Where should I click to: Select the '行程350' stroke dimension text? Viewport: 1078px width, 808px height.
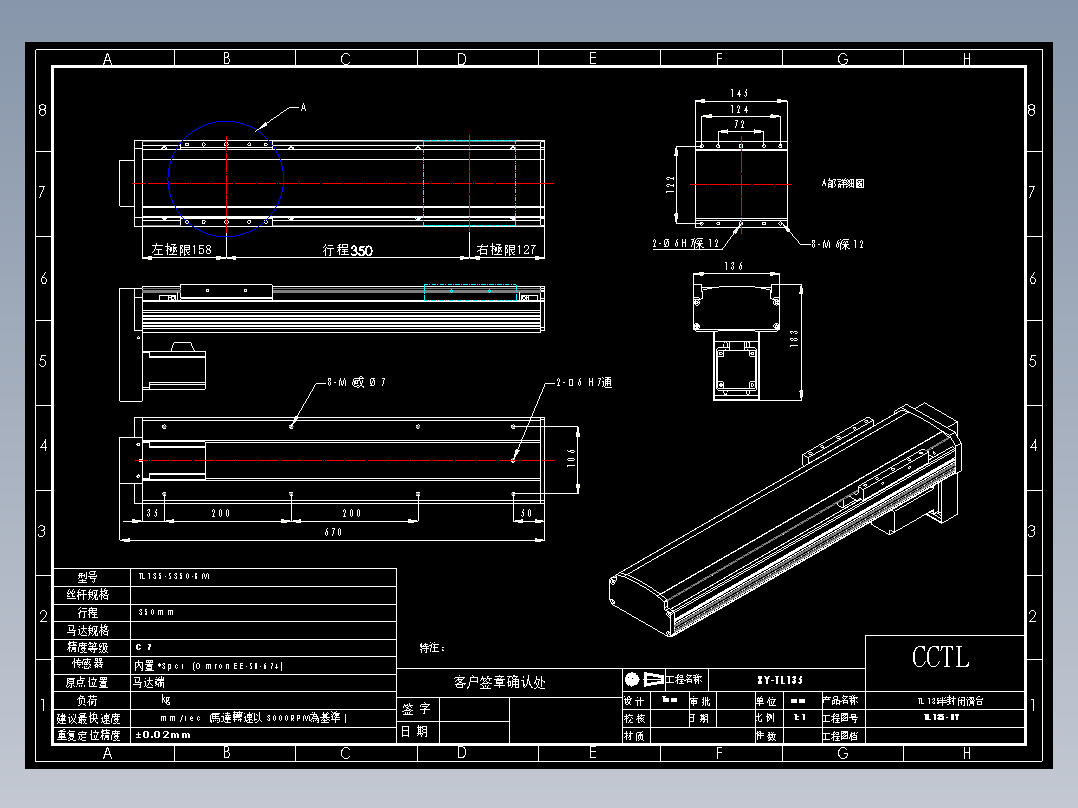point(348,250)
